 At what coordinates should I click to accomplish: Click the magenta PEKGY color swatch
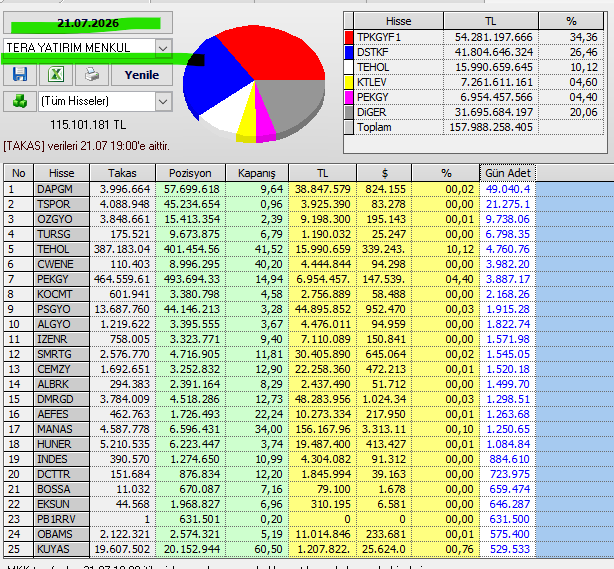point(349,97)
